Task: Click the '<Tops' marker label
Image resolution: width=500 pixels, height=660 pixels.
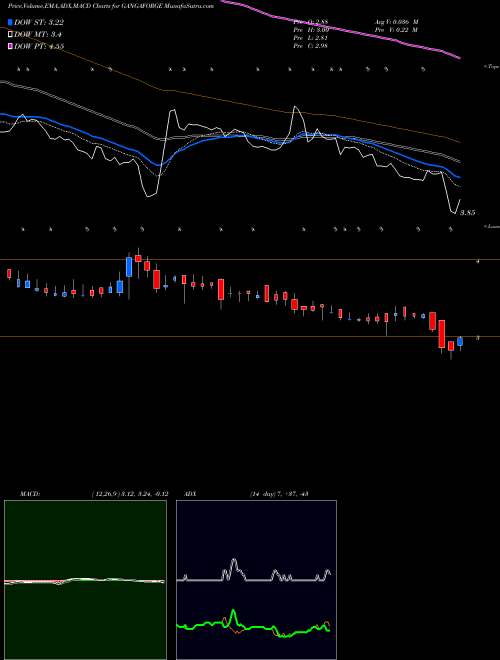Action: [x=491, y=67]
